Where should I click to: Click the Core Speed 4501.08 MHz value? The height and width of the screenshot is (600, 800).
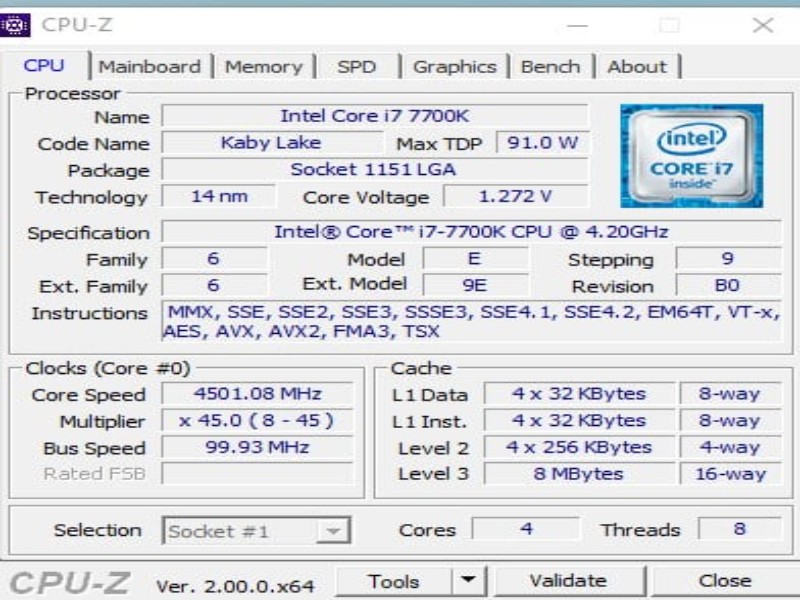point(257,393)
